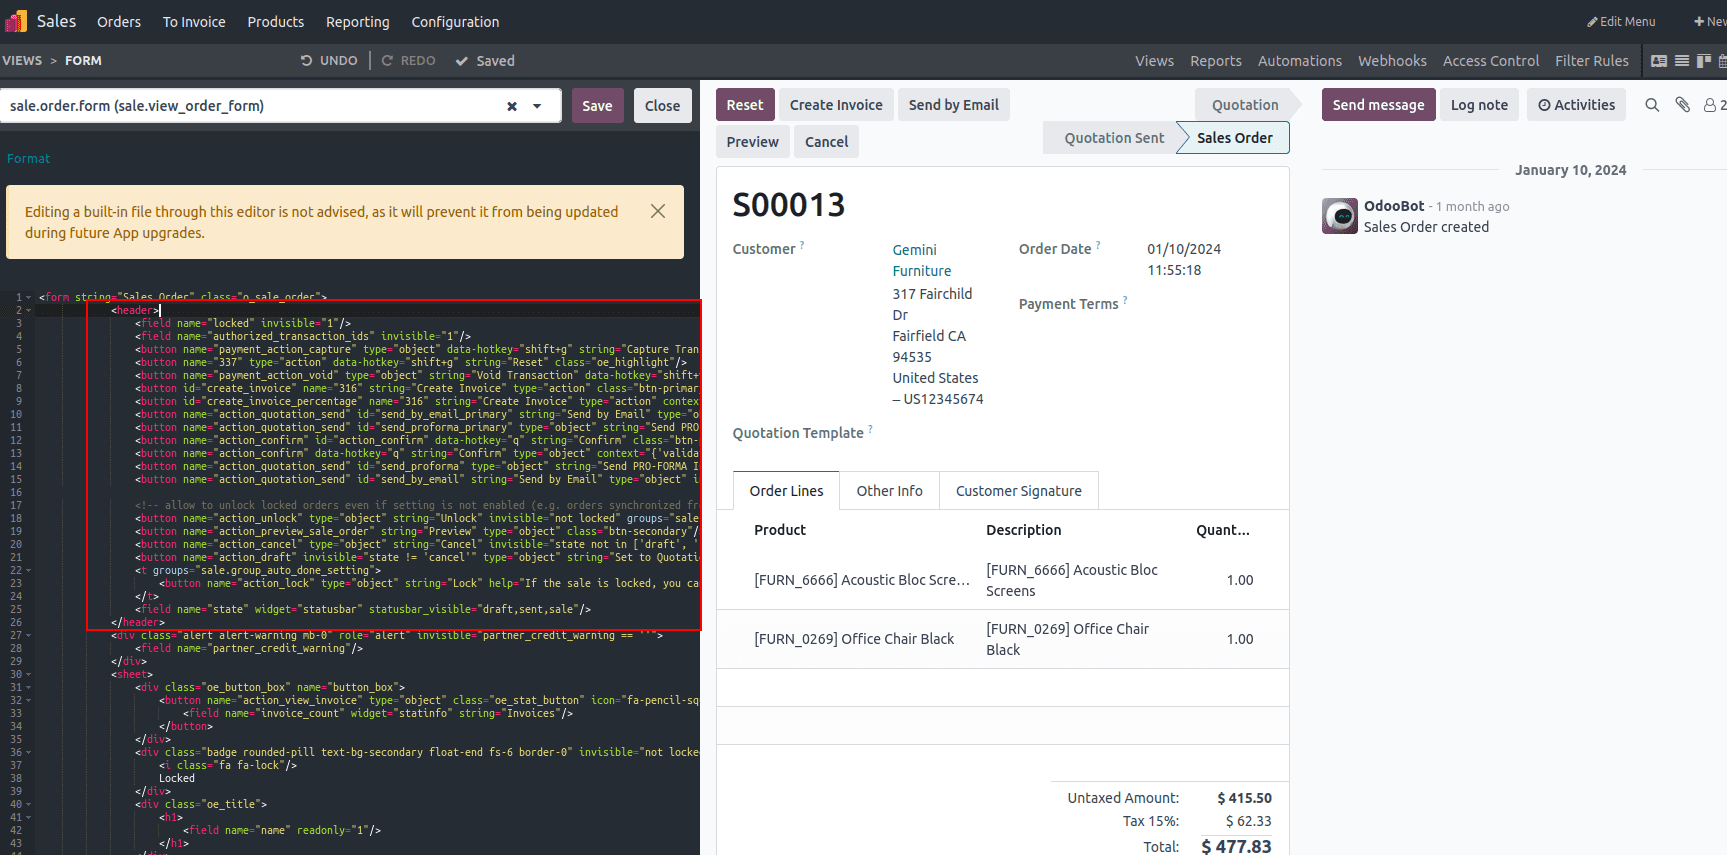Open the Configuration menu
This screenshot has height=855, width=1727.
tap(455, 22)
